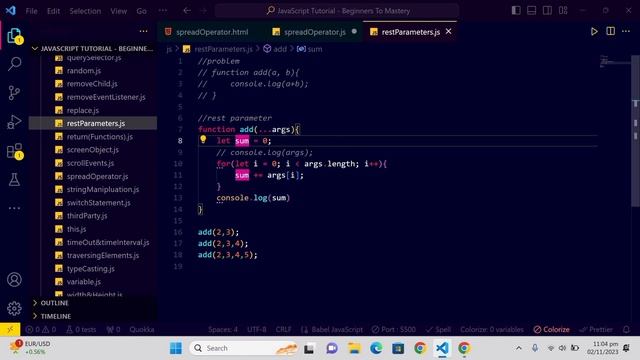Toggle the secondary side bar
Viewport: 640px width, 360px height.
point(547,11)
